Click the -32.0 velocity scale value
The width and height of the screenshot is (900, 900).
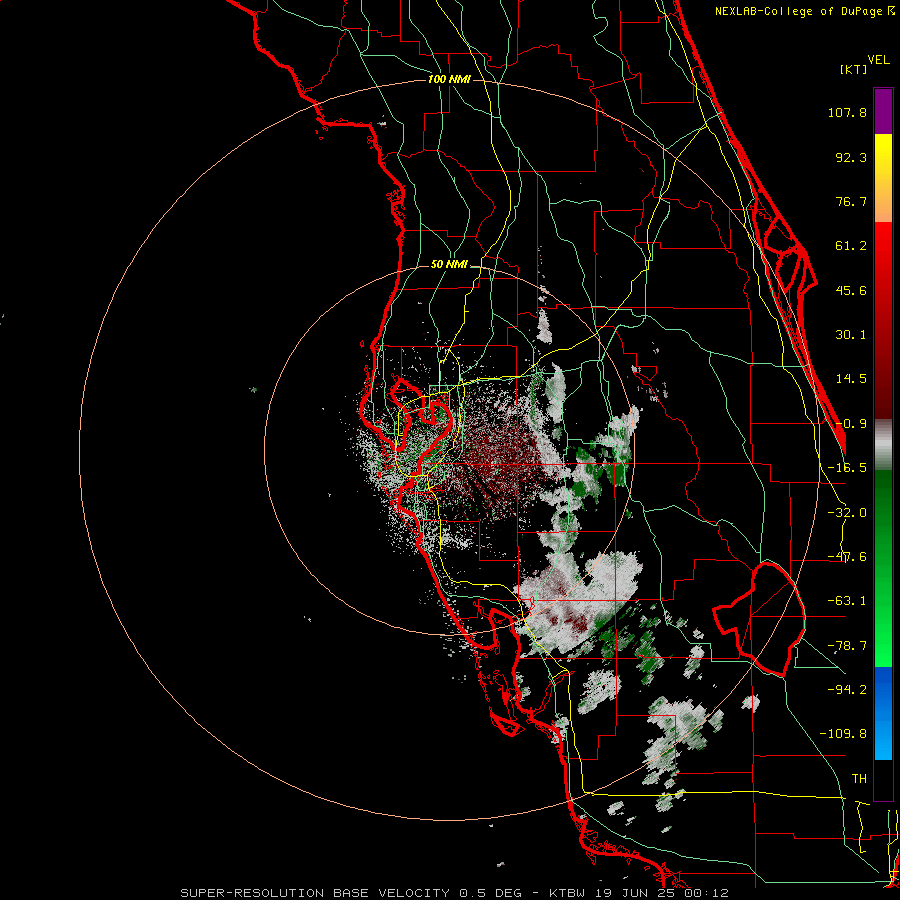click(x=847, y=513)
